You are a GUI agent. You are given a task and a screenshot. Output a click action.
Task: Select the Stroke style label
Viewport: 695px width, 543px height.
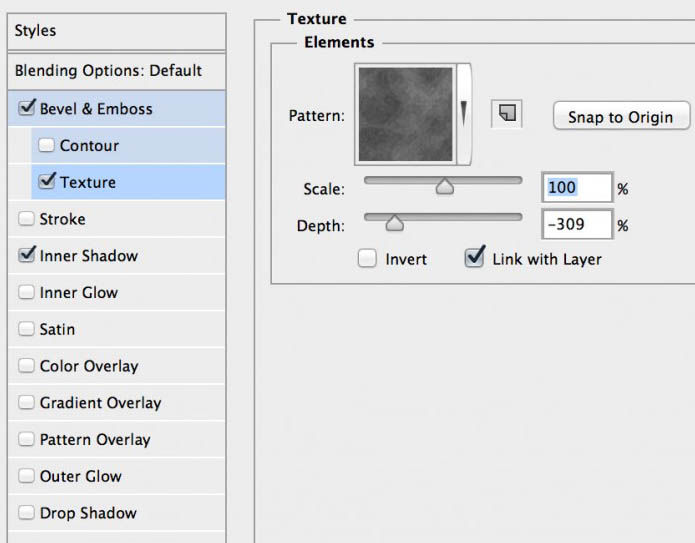[x=62, y=219]
